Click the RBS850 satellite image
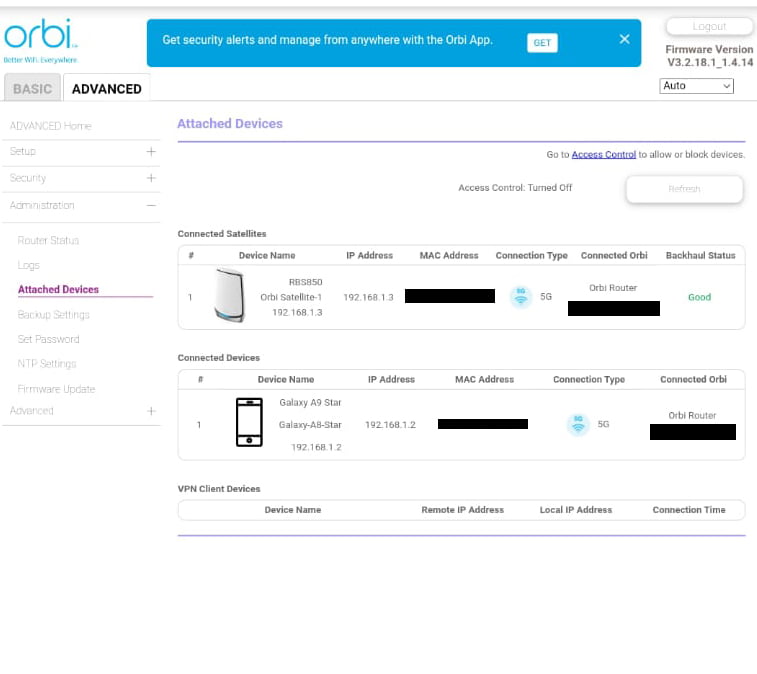The image size is (757, 674). tap(229, 295)
